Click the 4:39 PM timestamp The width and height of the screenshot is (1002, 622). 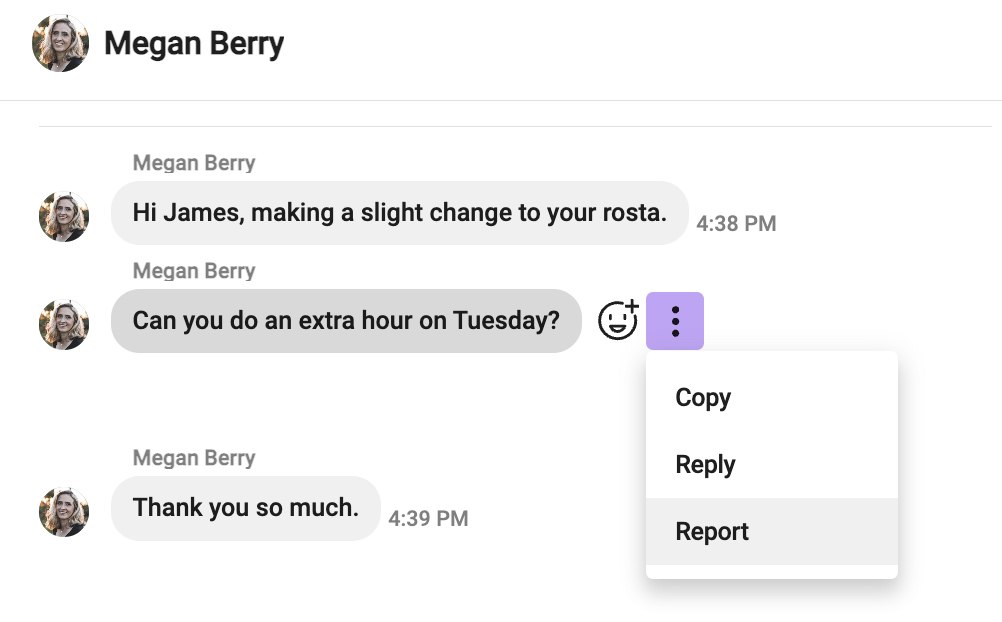coord(428,518)
